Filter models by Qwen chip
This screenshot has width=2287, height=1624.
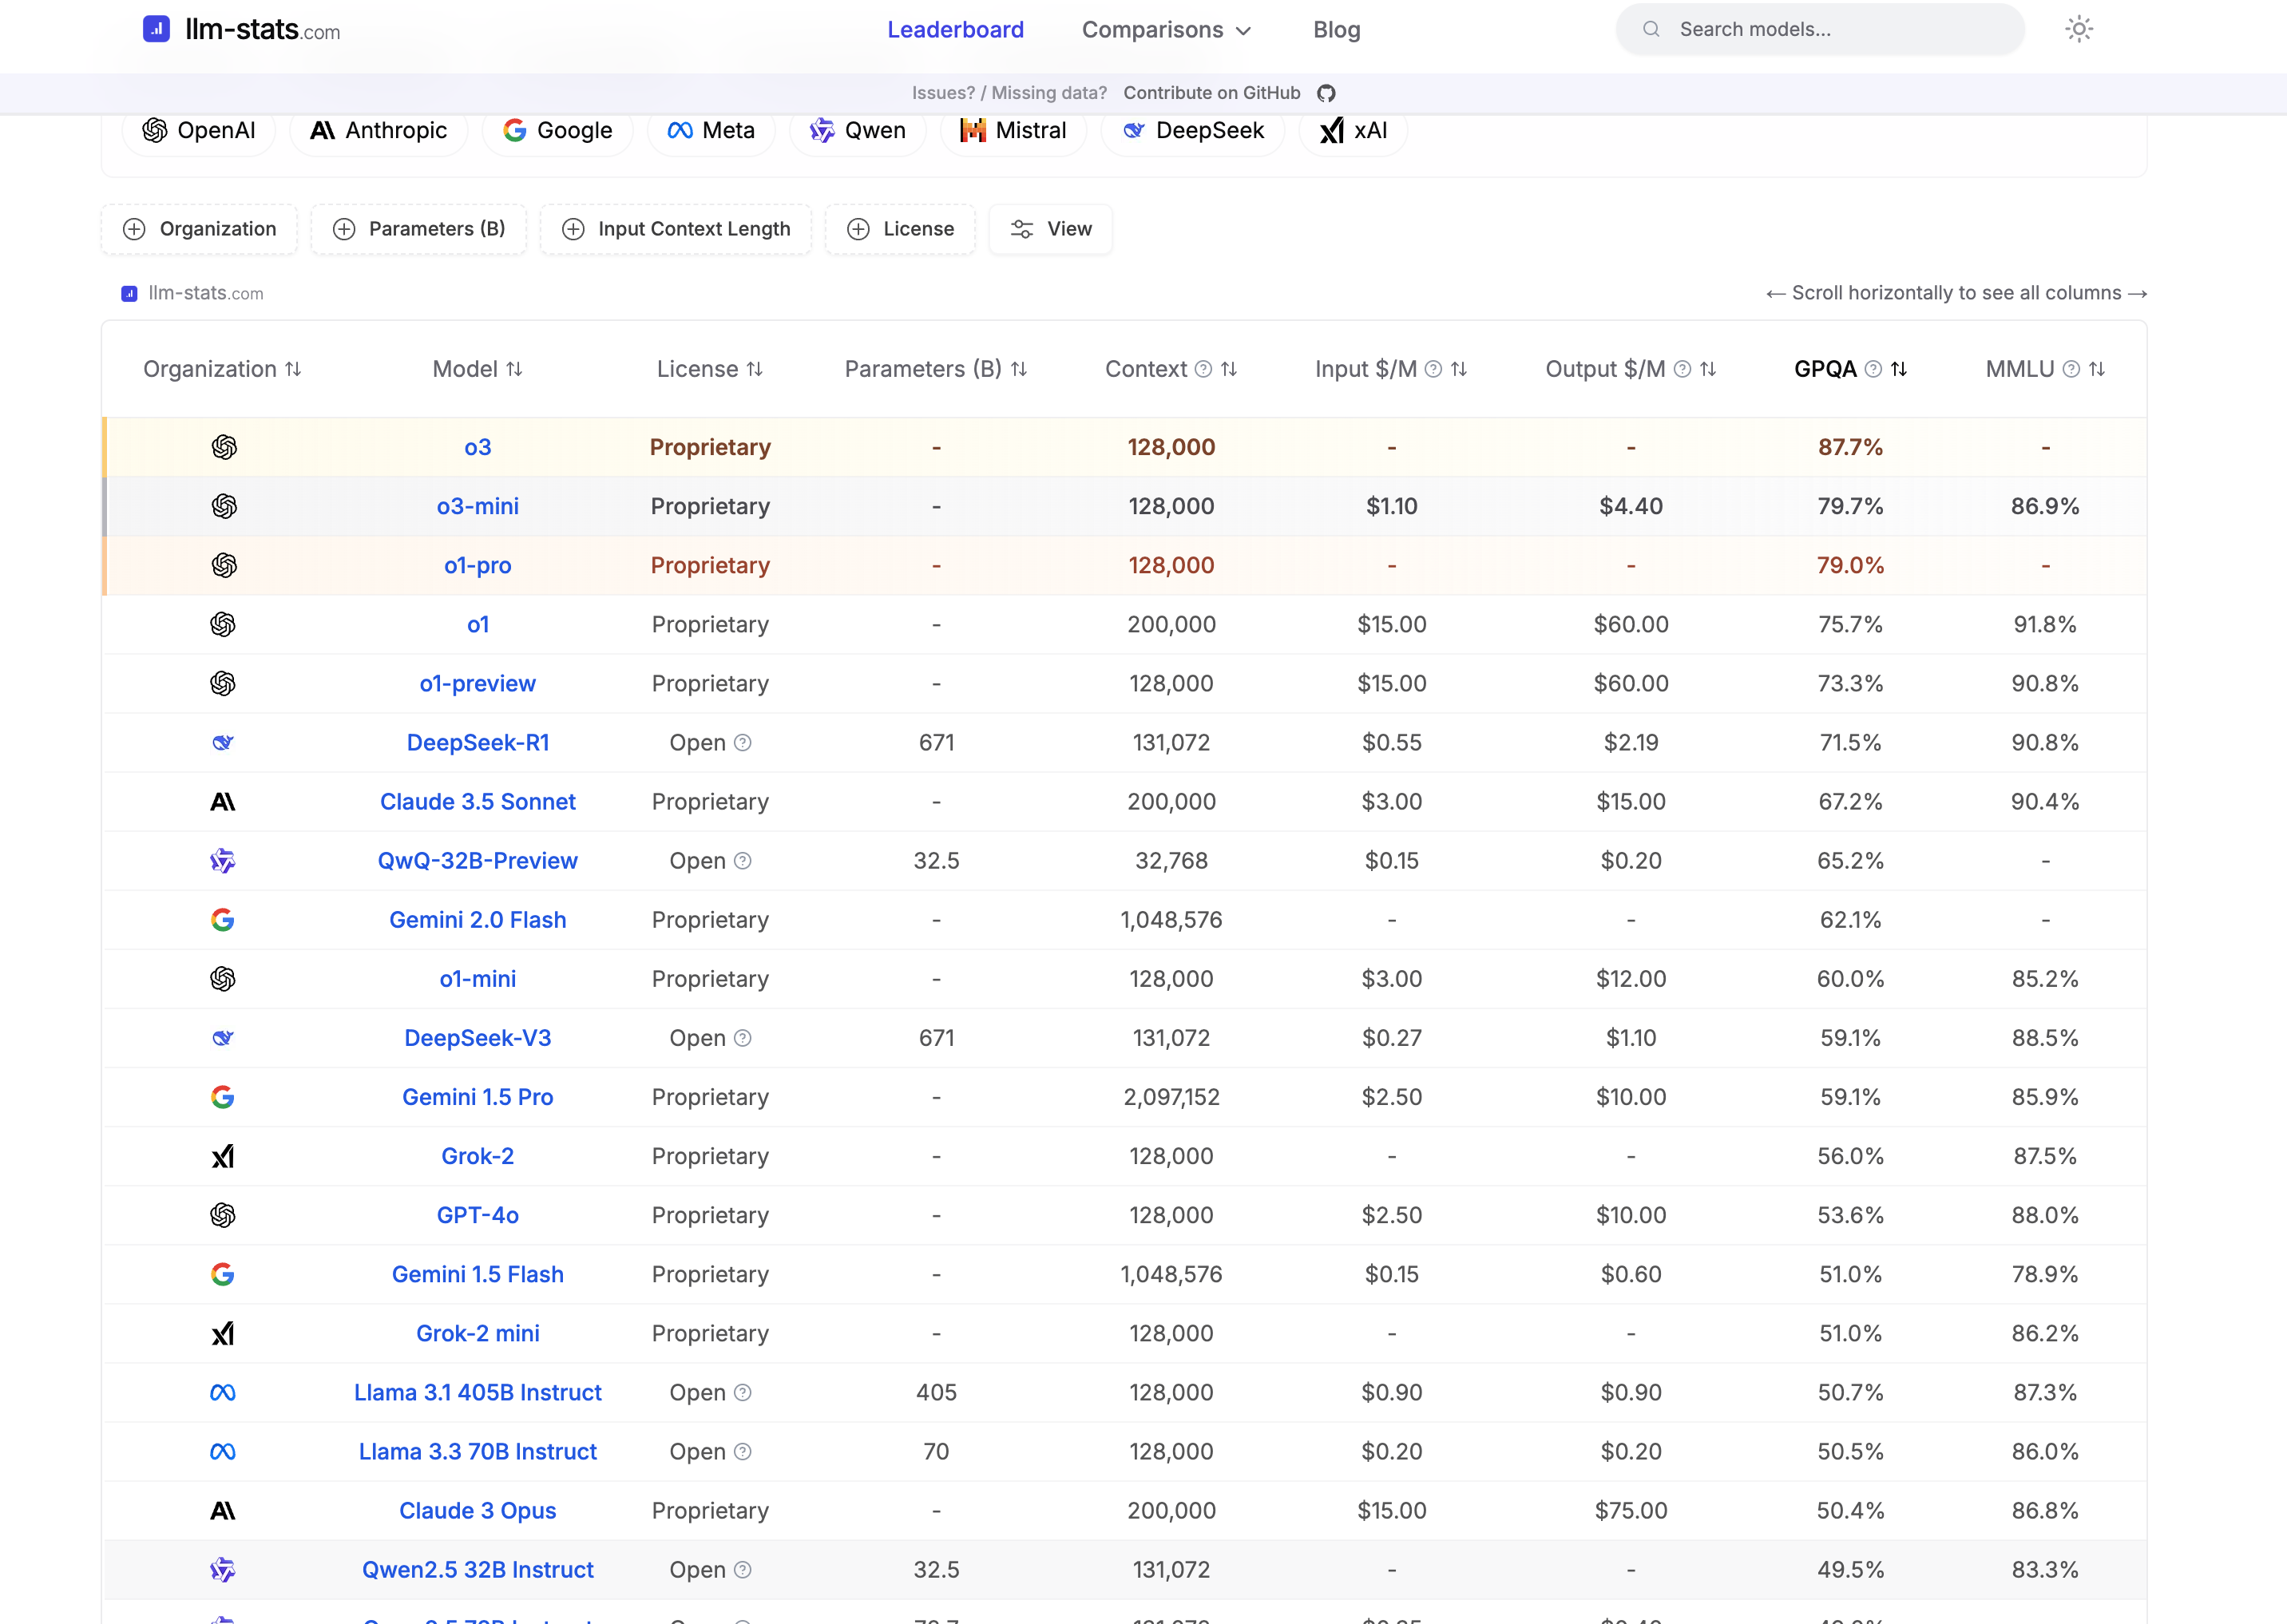pyautogui.click(x=858, y=131)
